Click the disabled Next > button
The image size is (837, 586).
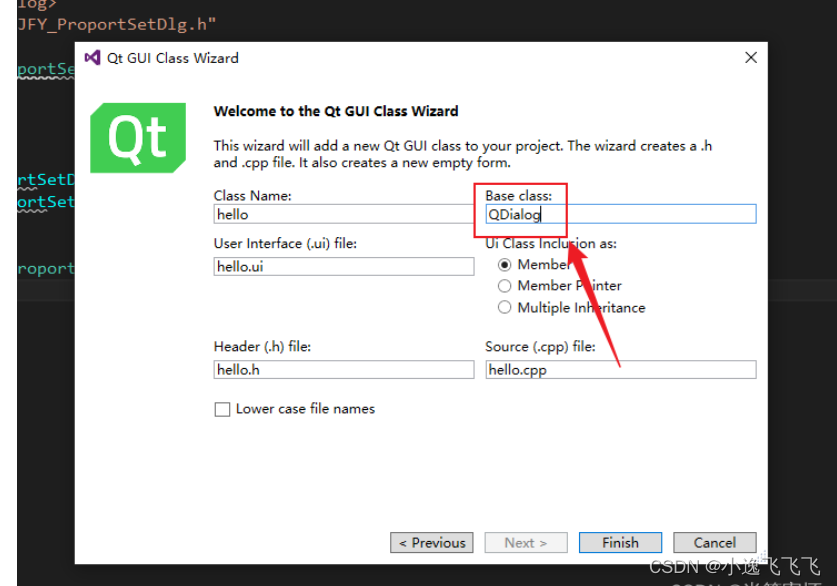(x=525, y=542)
